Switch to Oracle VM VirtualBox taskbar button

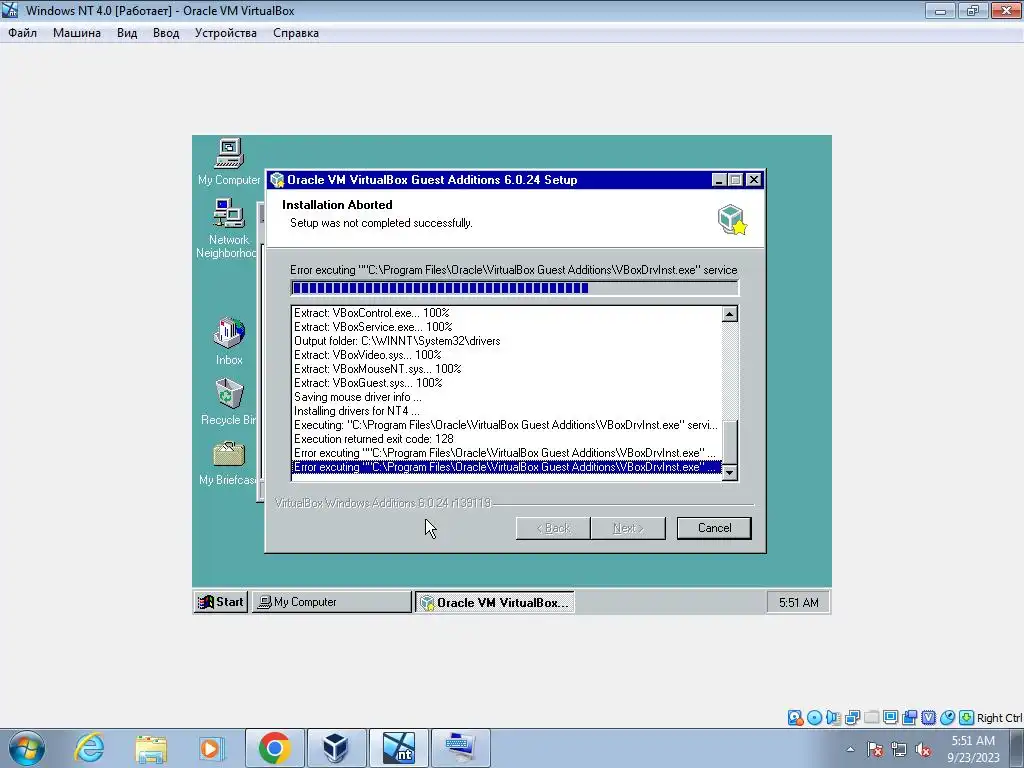tap(494, 602)
